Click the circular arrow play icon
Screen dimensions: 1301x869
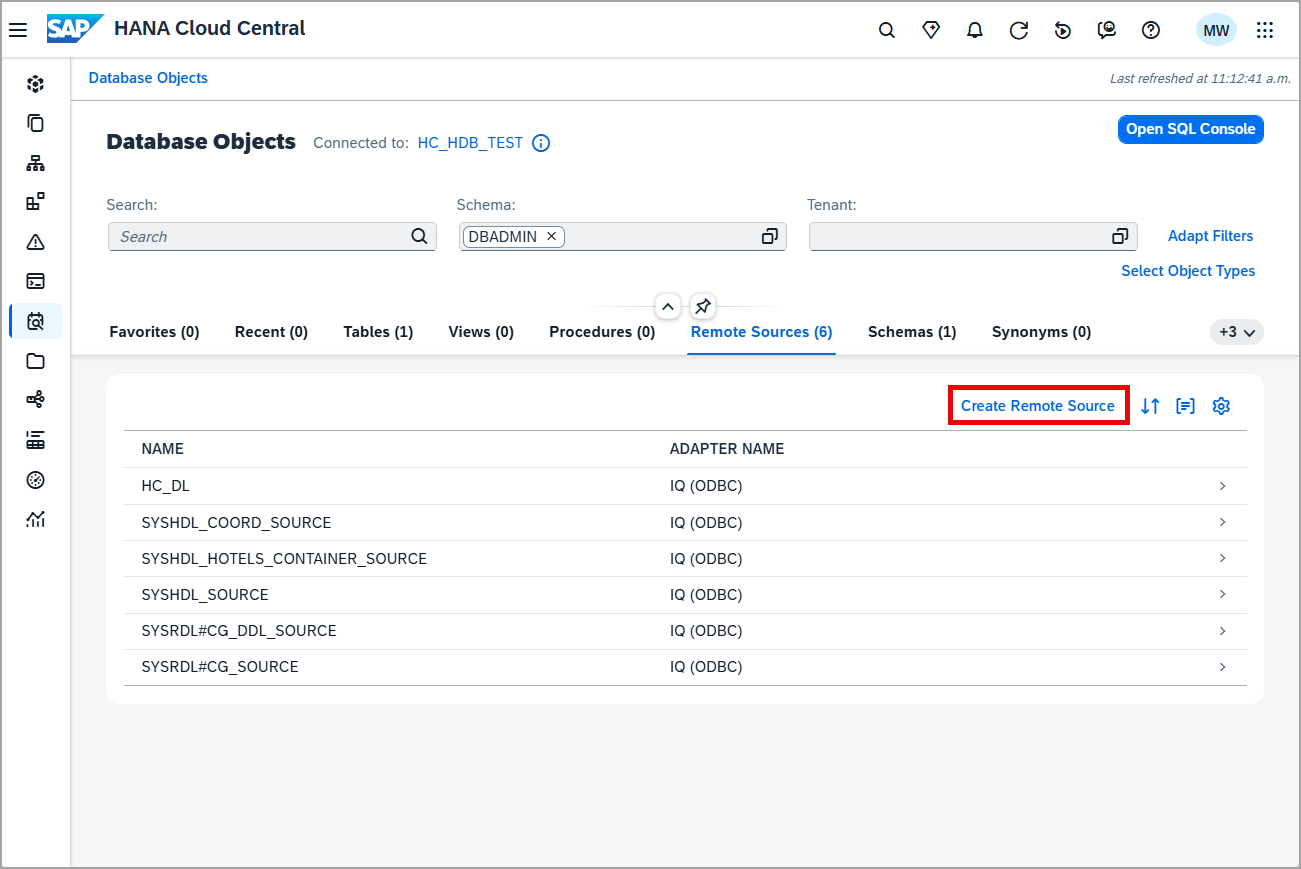1063,30
